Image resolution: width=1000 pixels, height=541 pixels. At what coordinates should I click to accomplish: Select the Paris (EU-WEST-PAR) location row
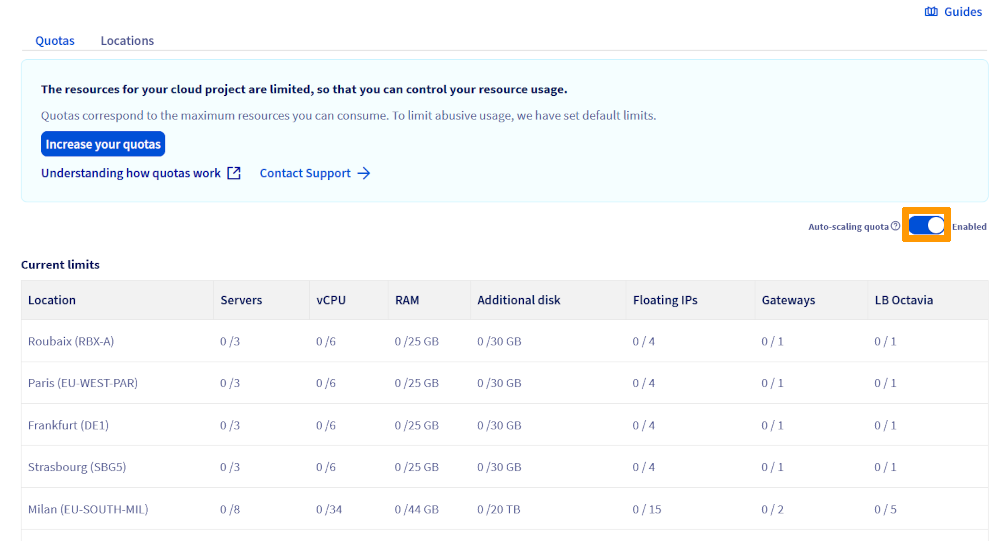[83, 383]
